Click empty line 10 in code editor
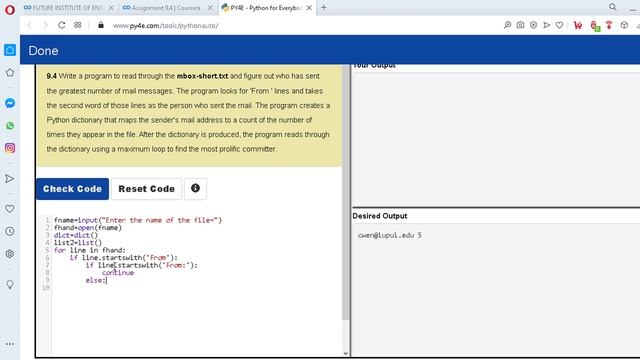This screenshot has height=360, width=640. 196,288
